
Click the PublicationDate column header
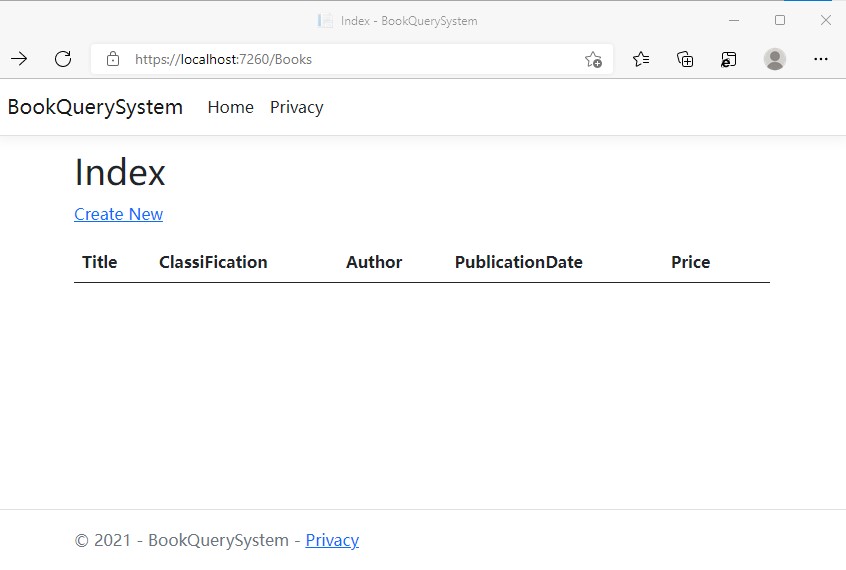pos(518,262)
